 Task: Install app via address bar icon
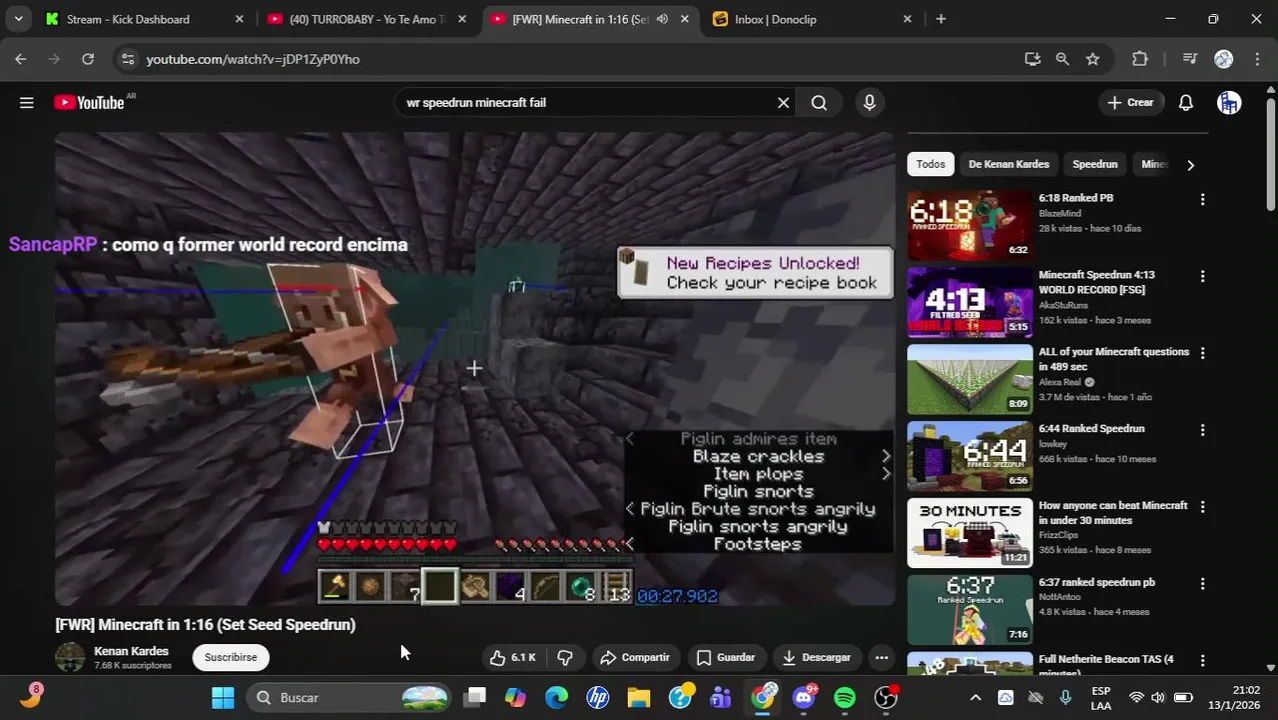pyautogui.click(x=1033, y=59)
